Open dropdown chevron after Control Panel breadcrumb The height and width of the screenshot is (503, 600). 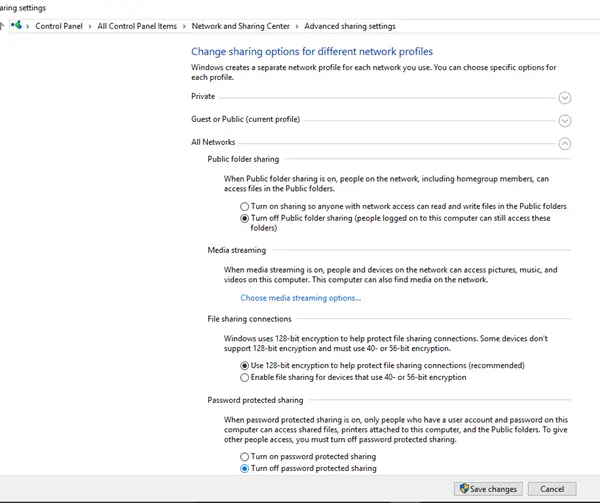point(90,26)
